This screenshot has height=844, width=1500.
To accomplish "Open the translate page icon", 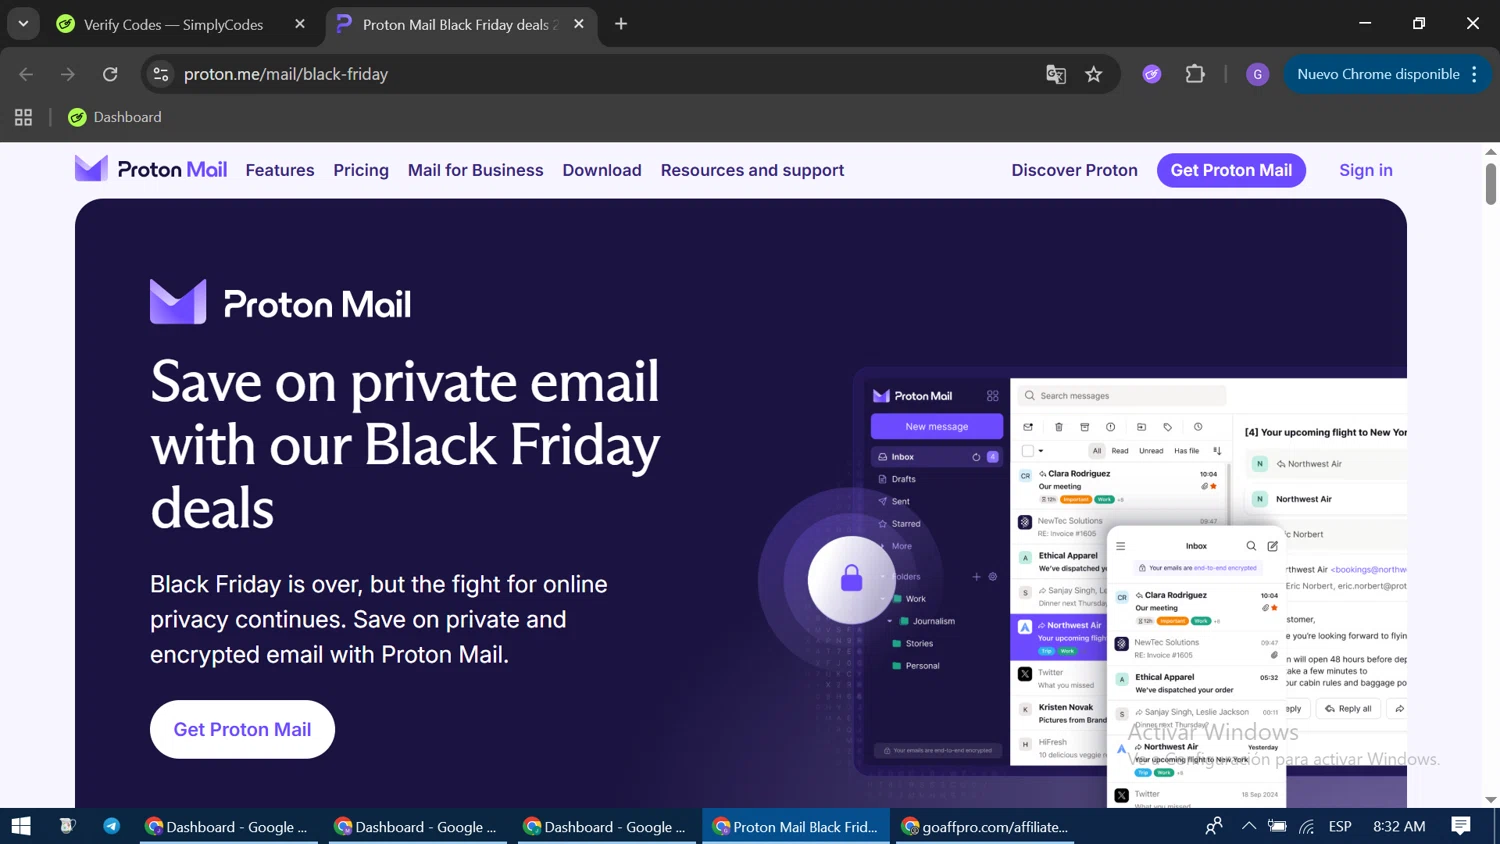I will click(1056, 74).
